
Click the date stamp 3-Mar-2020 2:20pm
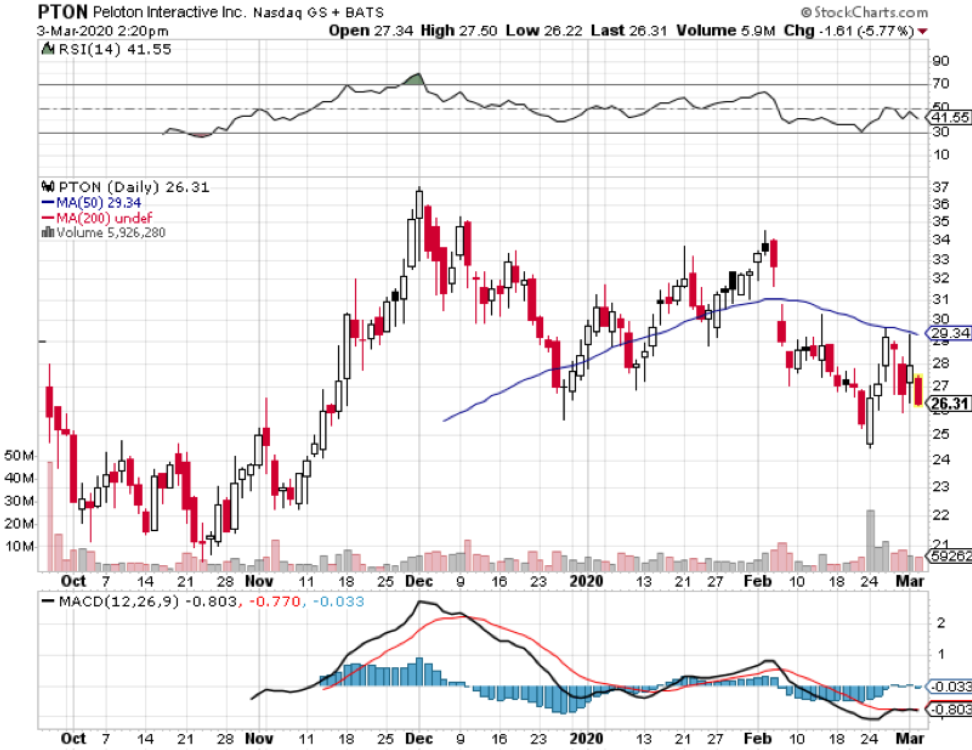pyautogui.click(x=103, y=31)
